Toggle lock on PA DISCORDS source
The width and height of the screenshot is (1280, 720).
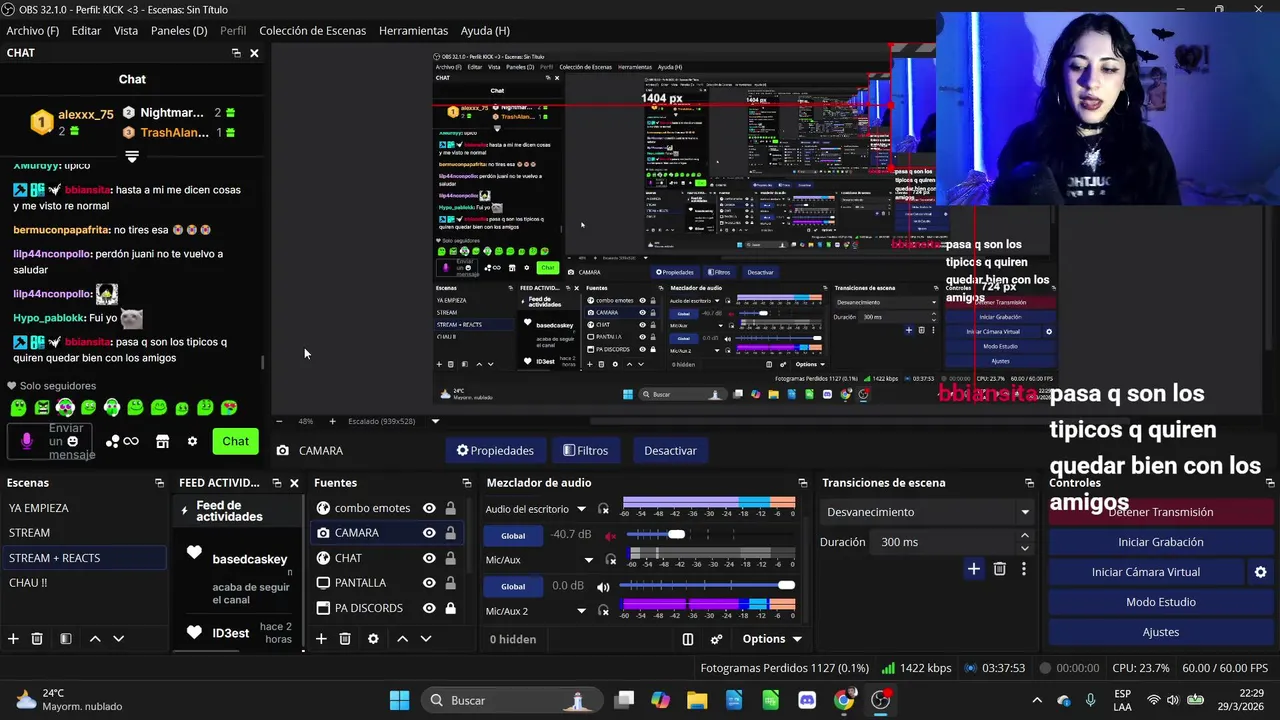point(451,608)
